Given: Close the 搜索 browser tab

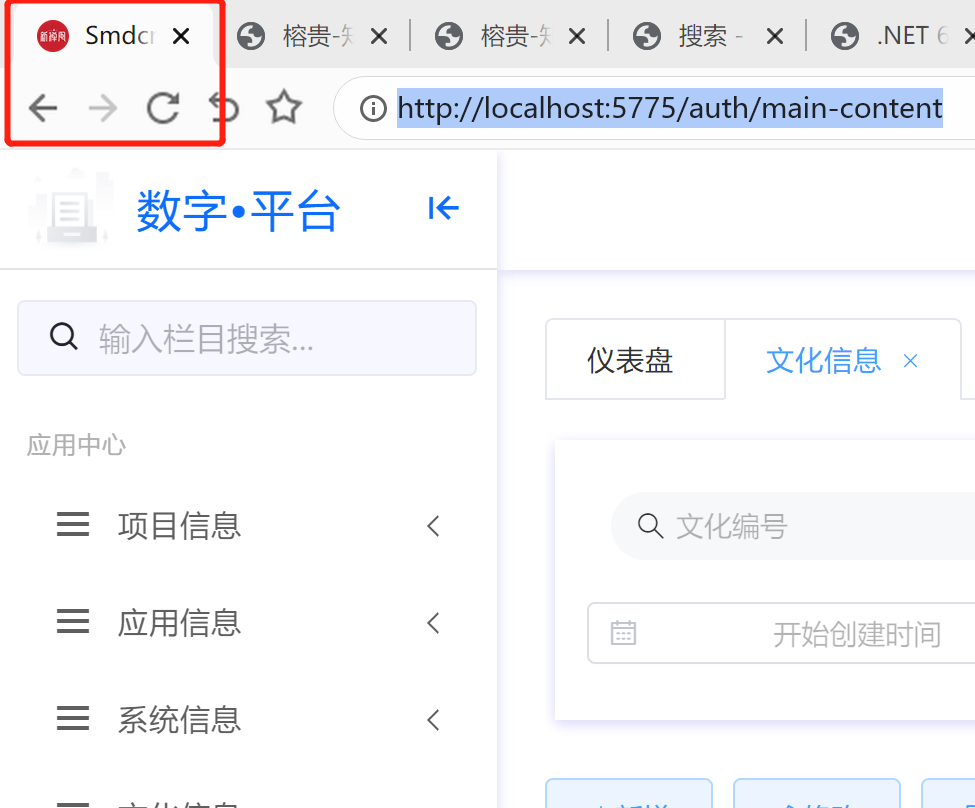Looking at the screenshot, I should tap(775, 37).
